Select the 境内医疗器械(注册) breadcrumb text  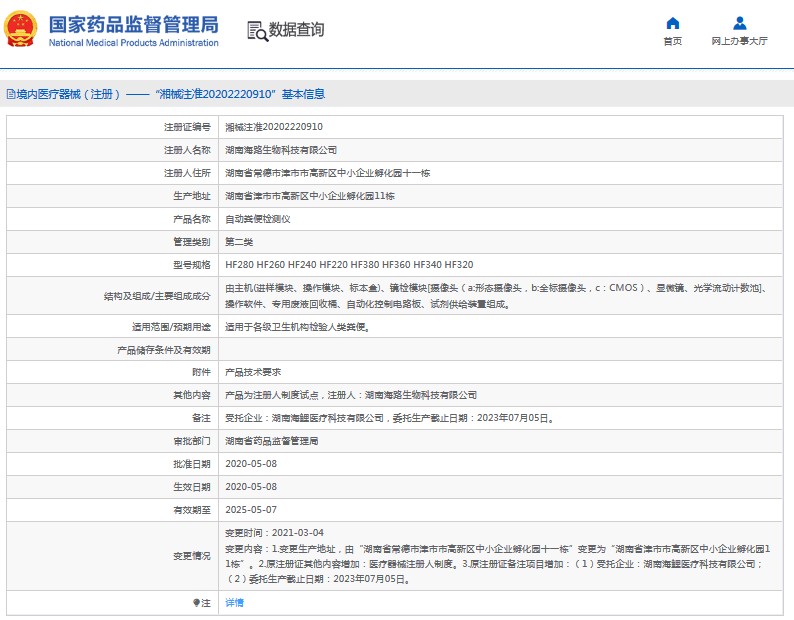coord(68,94)
